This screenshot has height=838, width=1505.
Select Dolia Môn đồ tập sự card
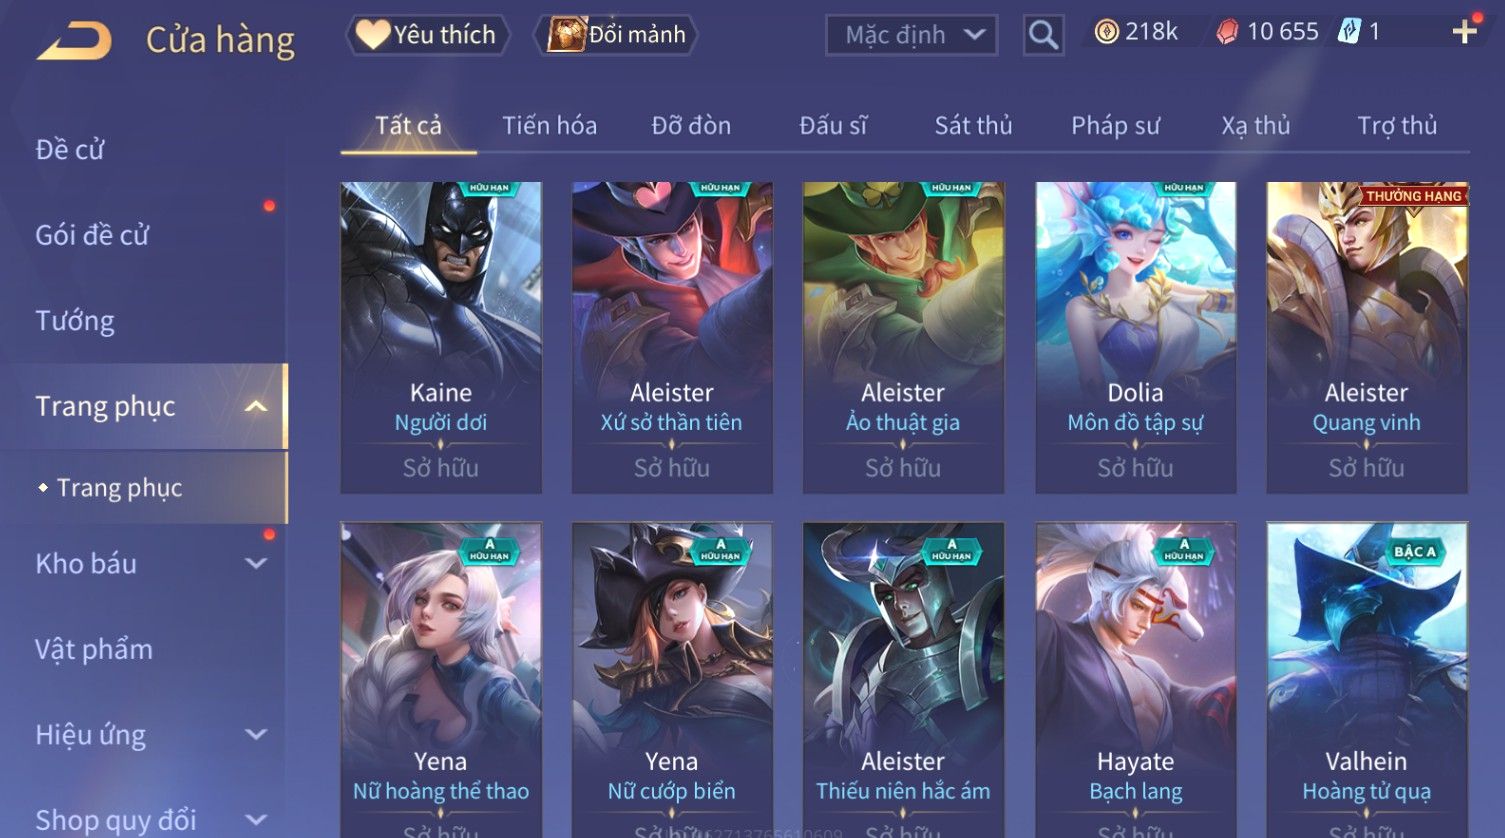(1135, 337)
